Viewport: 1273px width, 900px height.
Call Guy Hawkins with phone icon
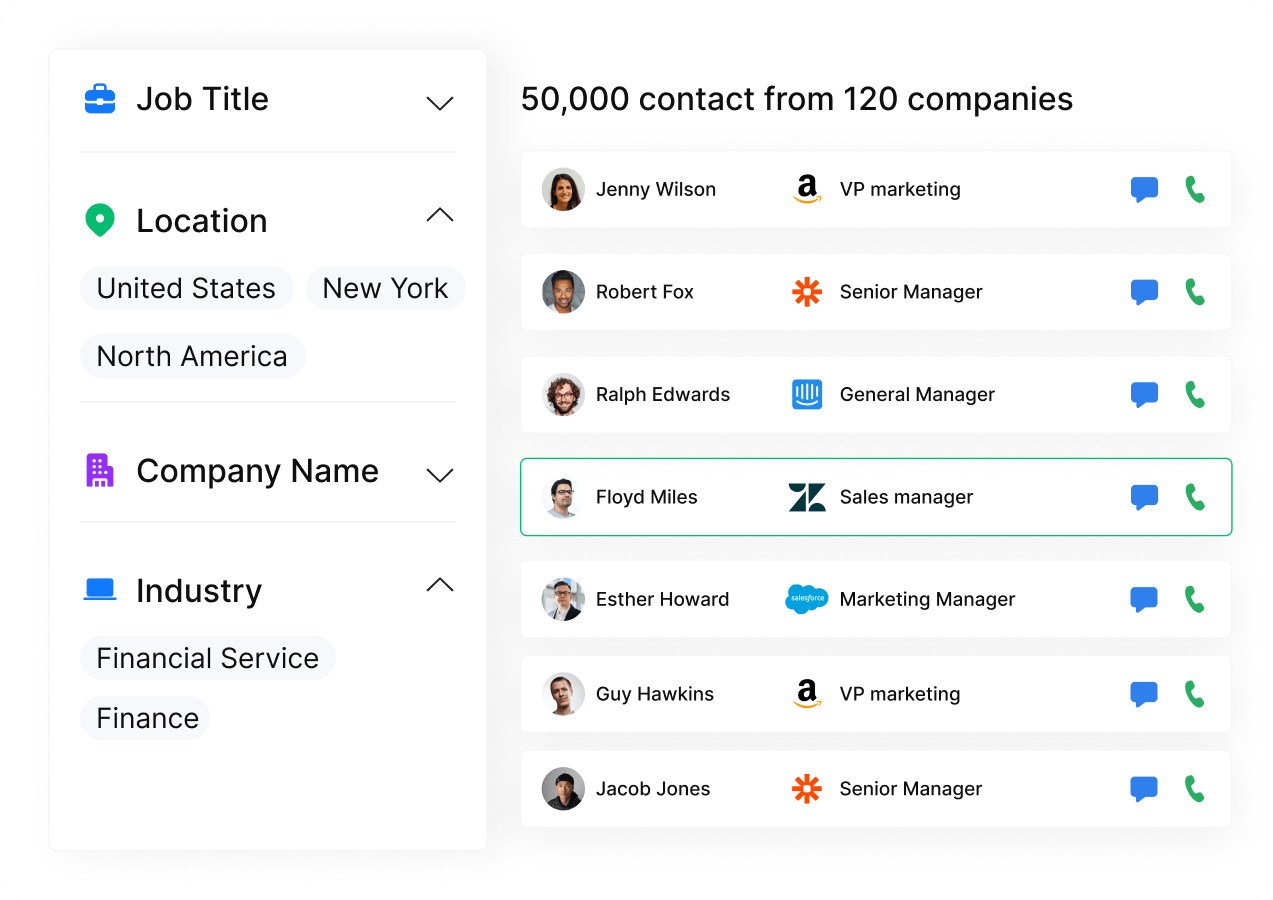pyautogui.click(x=1195, y=694)
